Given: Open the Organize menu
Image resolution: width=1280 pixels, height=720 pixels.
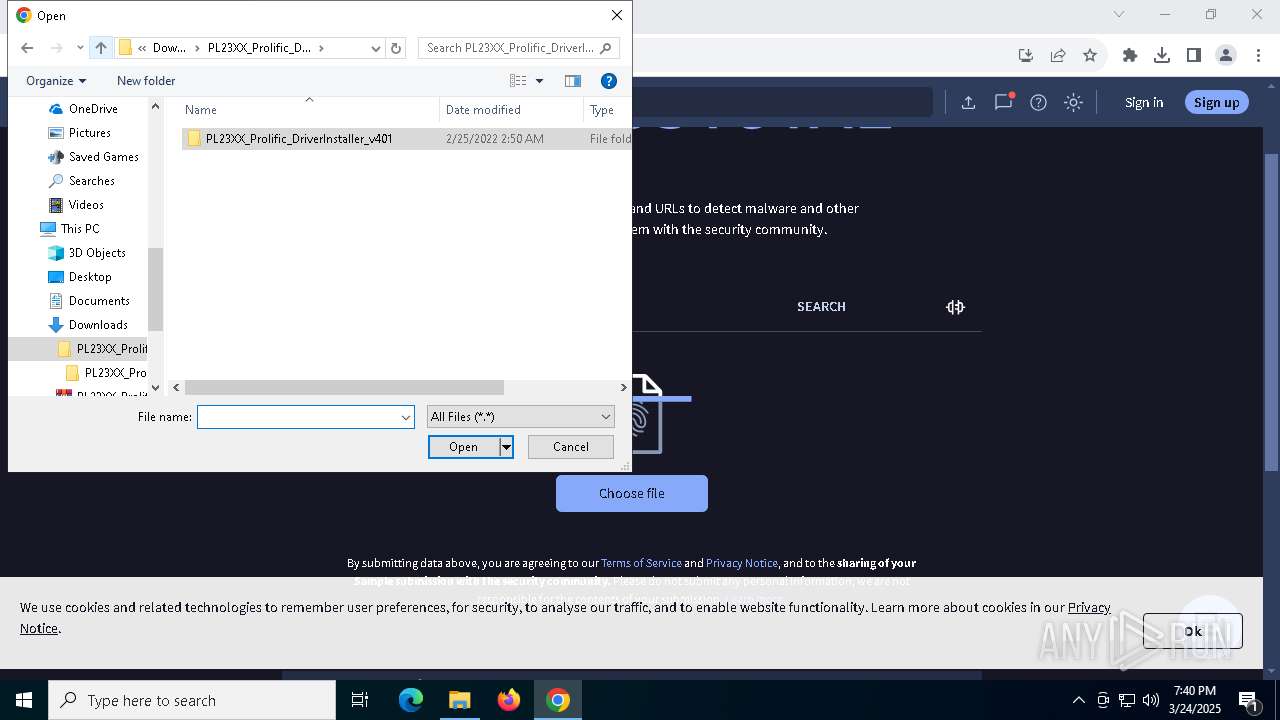Looking at the screenshot, I should [56, 81].
